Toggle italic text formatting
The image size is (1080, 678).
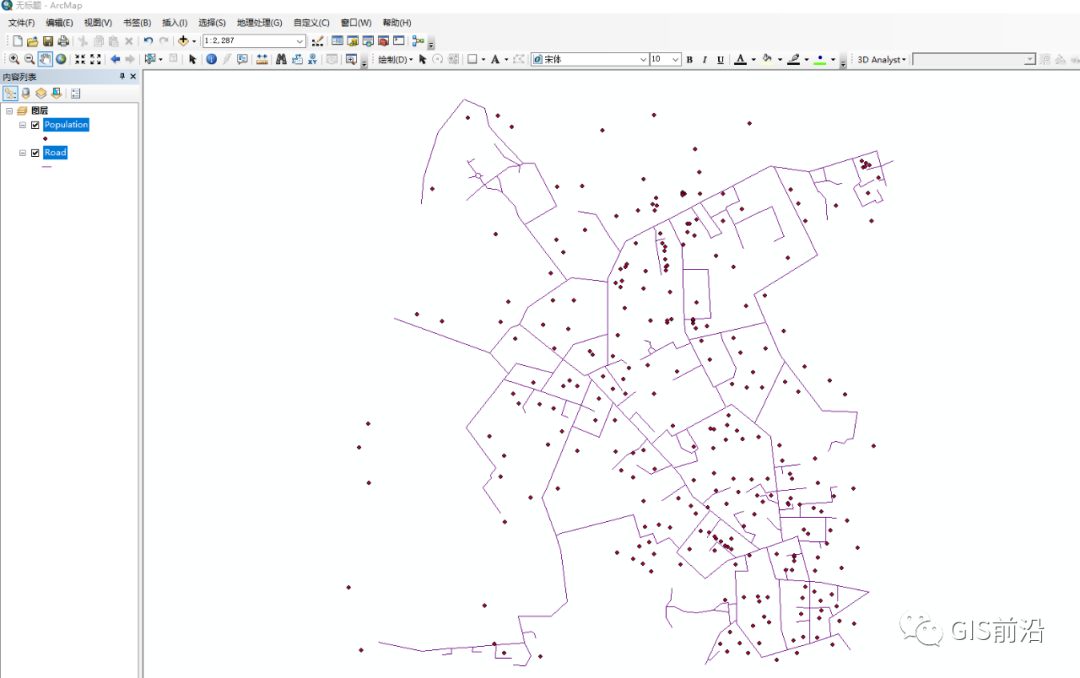click(x=705, y=59)
